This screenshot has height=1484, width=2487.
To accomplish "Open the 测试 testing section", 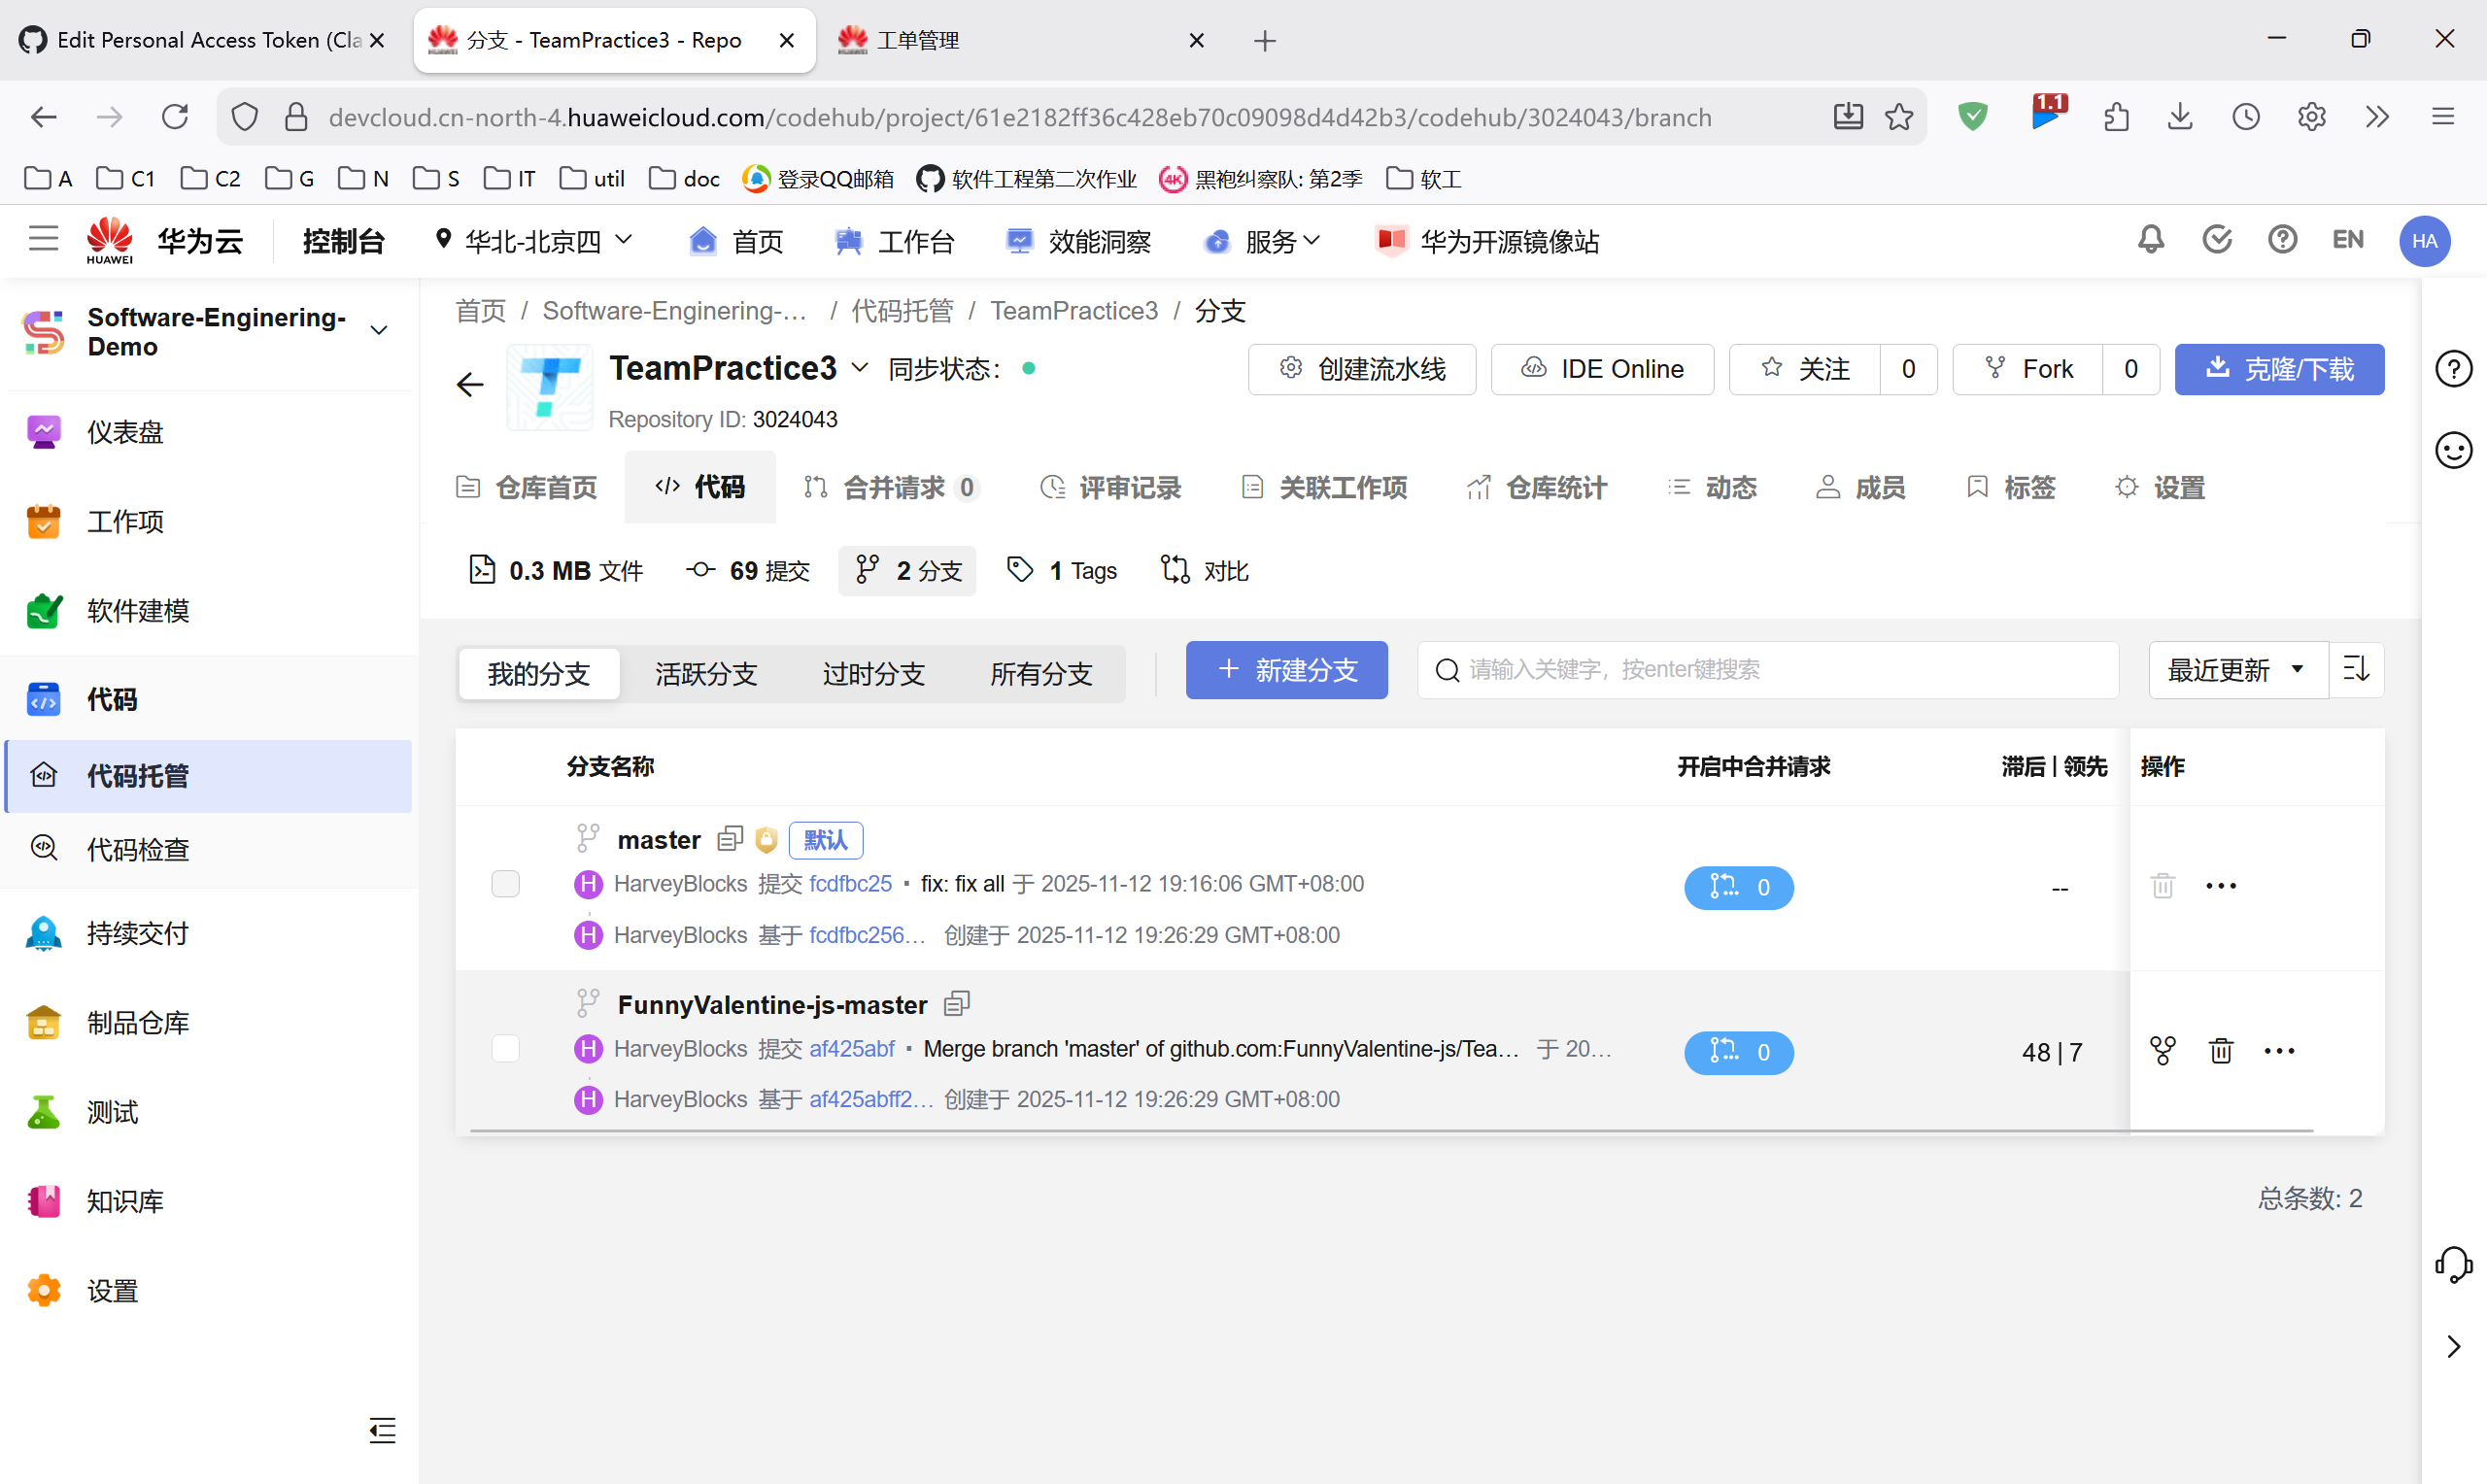I will (111, 1111).
